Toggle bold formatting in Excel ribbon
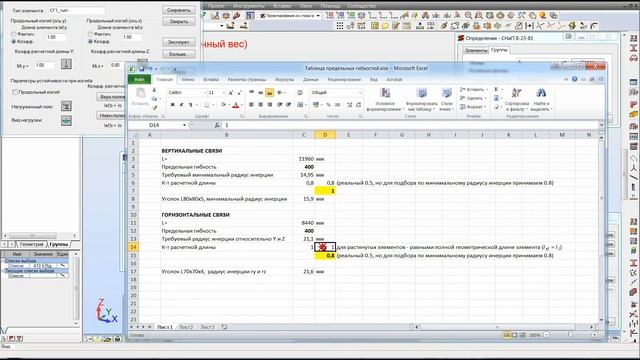The width and height of the screenshot is (640, 360). (x=172, y=105)
